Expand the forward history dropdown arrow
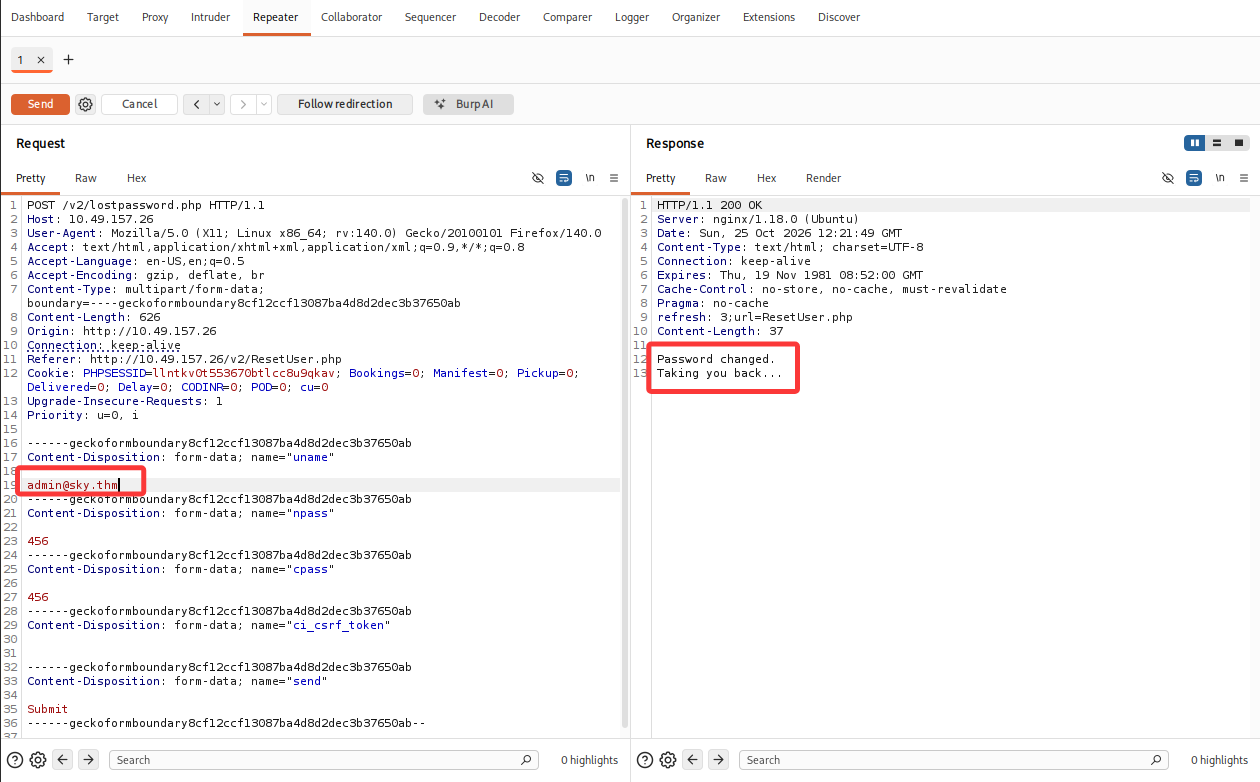The width and height of the screenshot is (1260, 782). (264, 104)
